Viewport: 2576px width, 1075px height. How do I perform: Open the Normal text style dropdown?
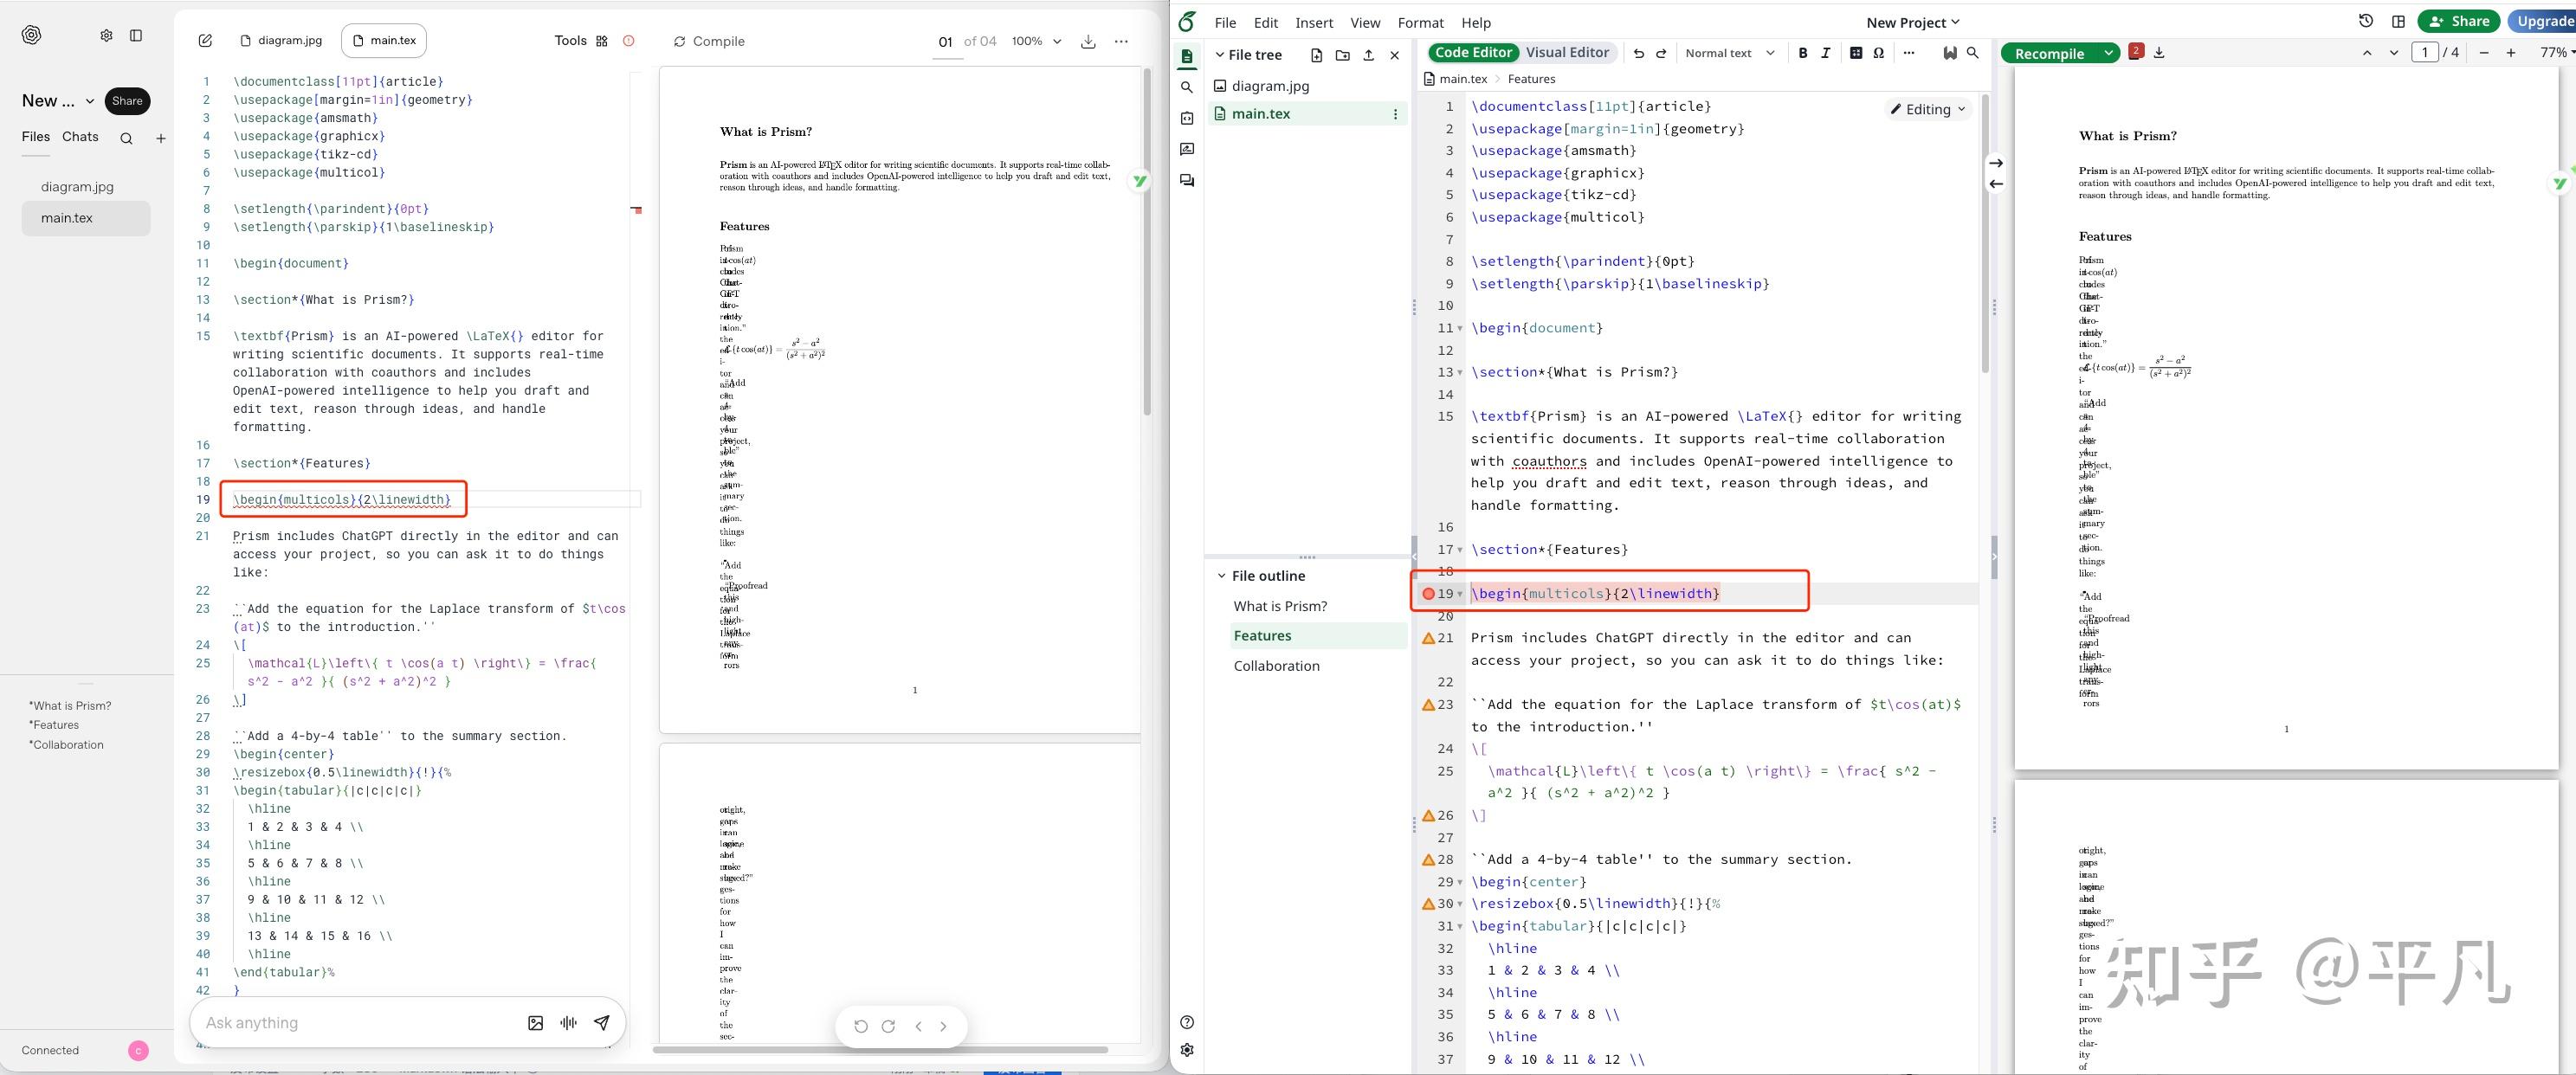(x=1729, y=53)
